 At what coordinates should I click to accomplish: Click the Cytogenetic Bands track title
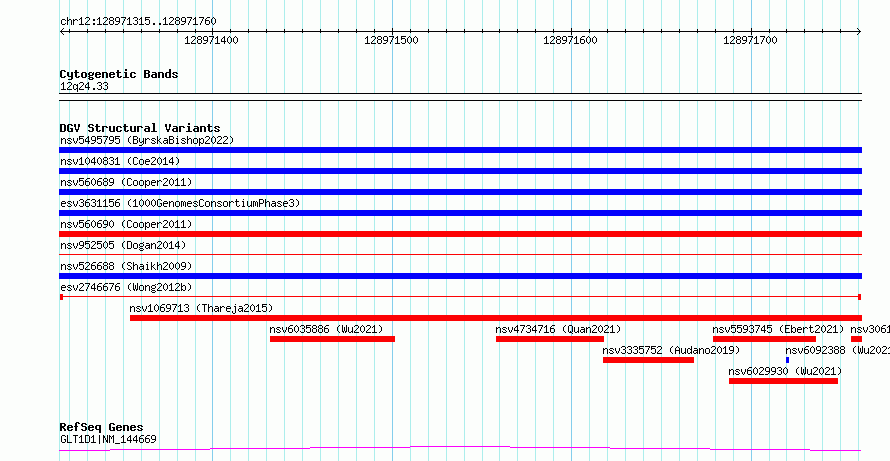click(119, 74)
